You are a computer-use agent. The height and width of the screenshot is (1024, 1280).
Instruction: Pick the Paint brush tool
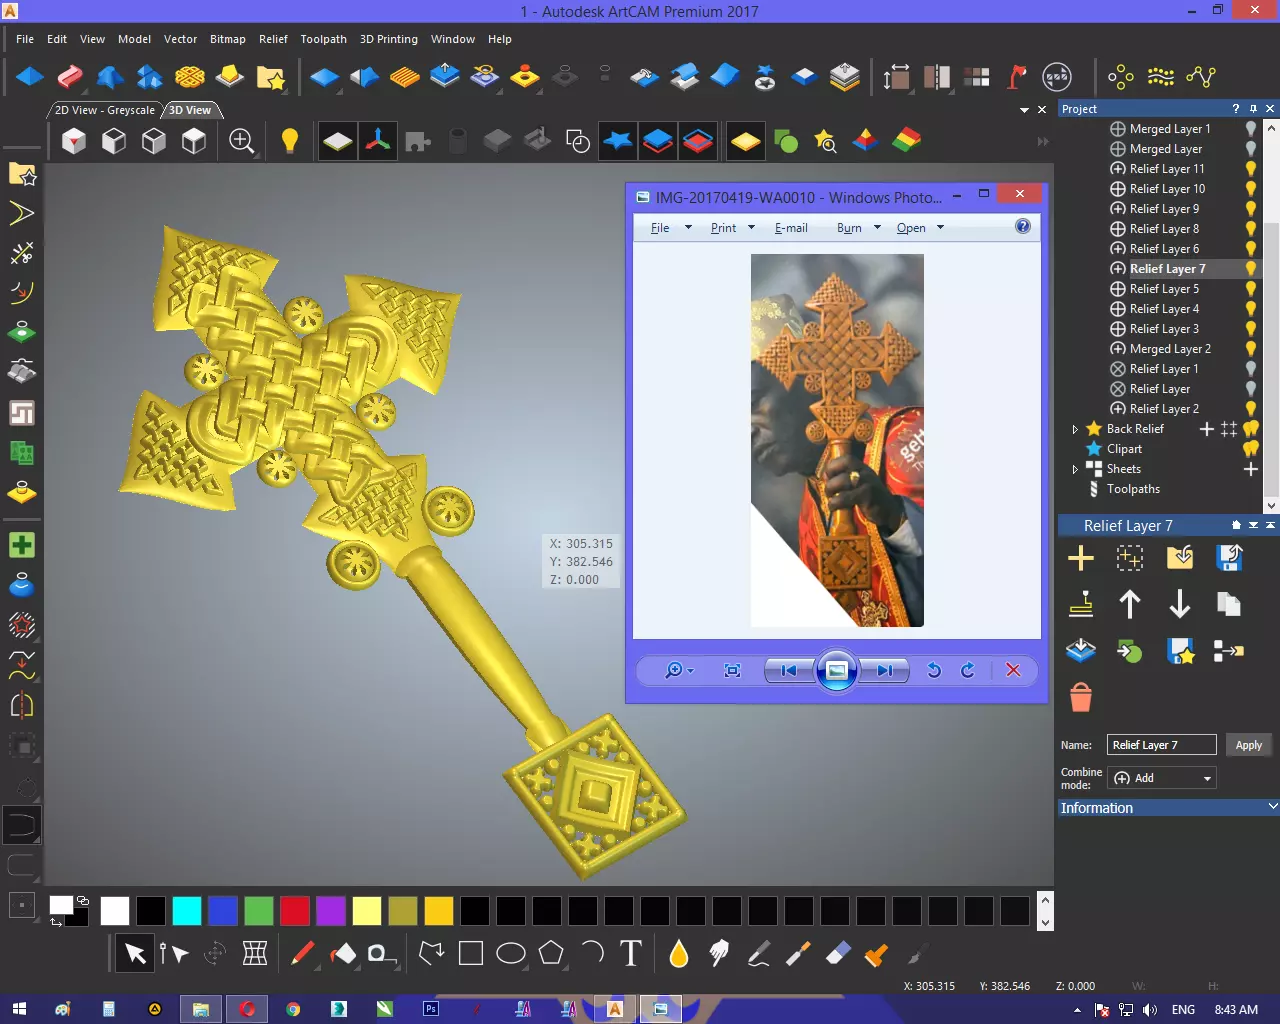(303, 954)
